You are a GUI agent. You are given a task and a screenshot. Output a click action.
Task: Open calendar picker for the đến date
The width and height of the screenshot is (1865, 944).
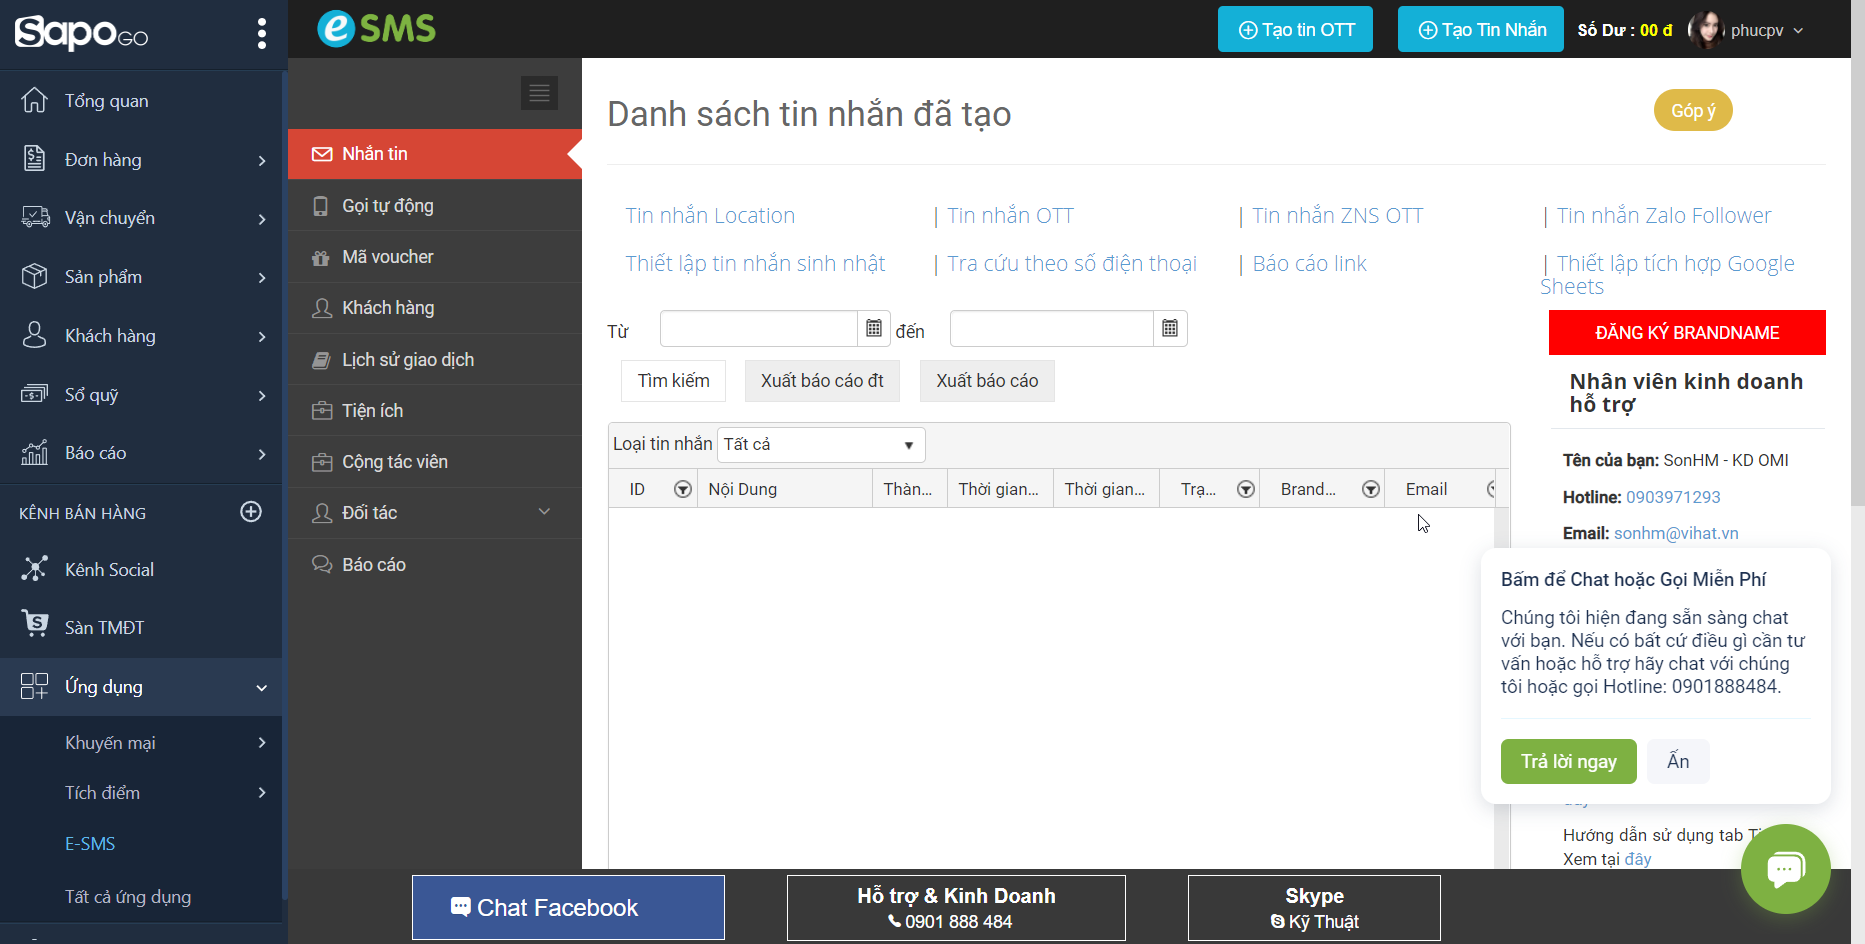pos(1169,329)
